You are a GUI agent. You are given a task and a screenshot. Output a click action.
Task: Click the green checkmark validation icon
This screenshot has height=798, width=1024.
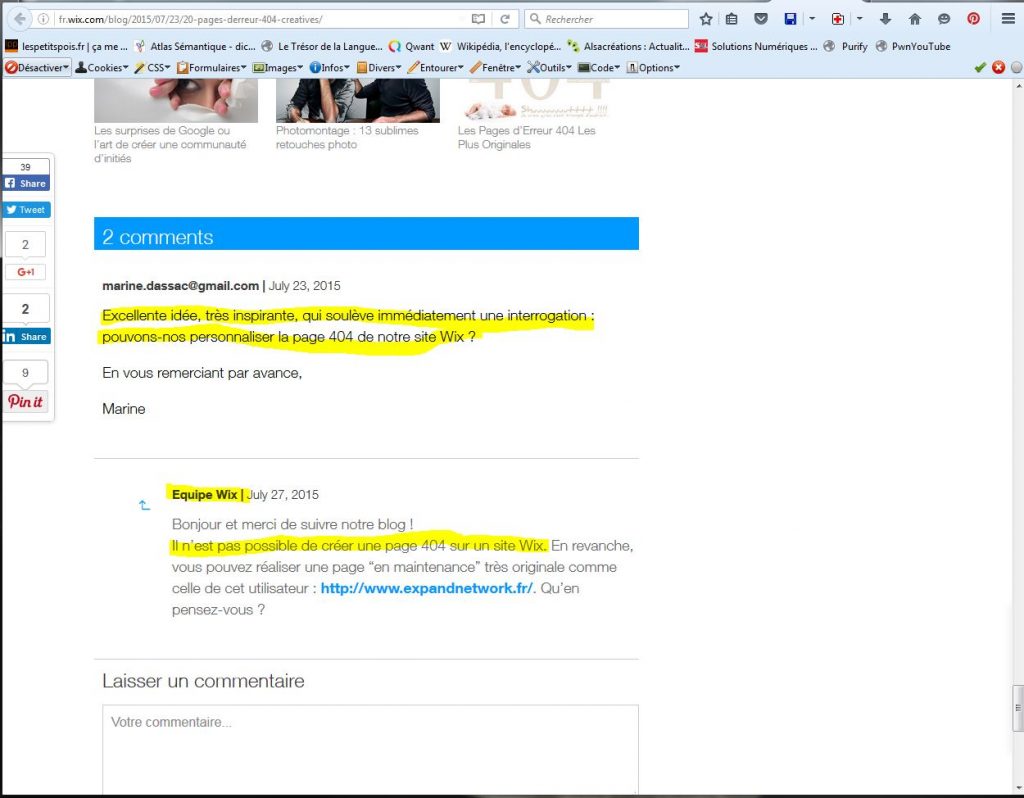point(980,67)
